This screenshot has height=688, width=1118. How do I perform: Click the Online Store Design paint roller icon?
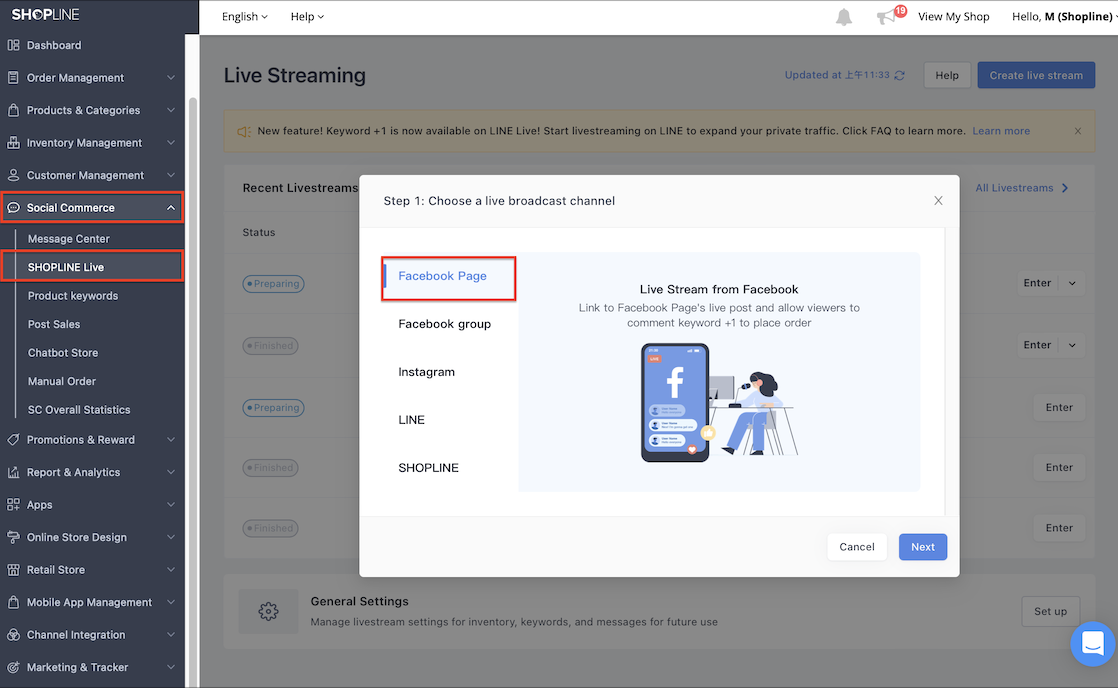[x=13, y=537]
